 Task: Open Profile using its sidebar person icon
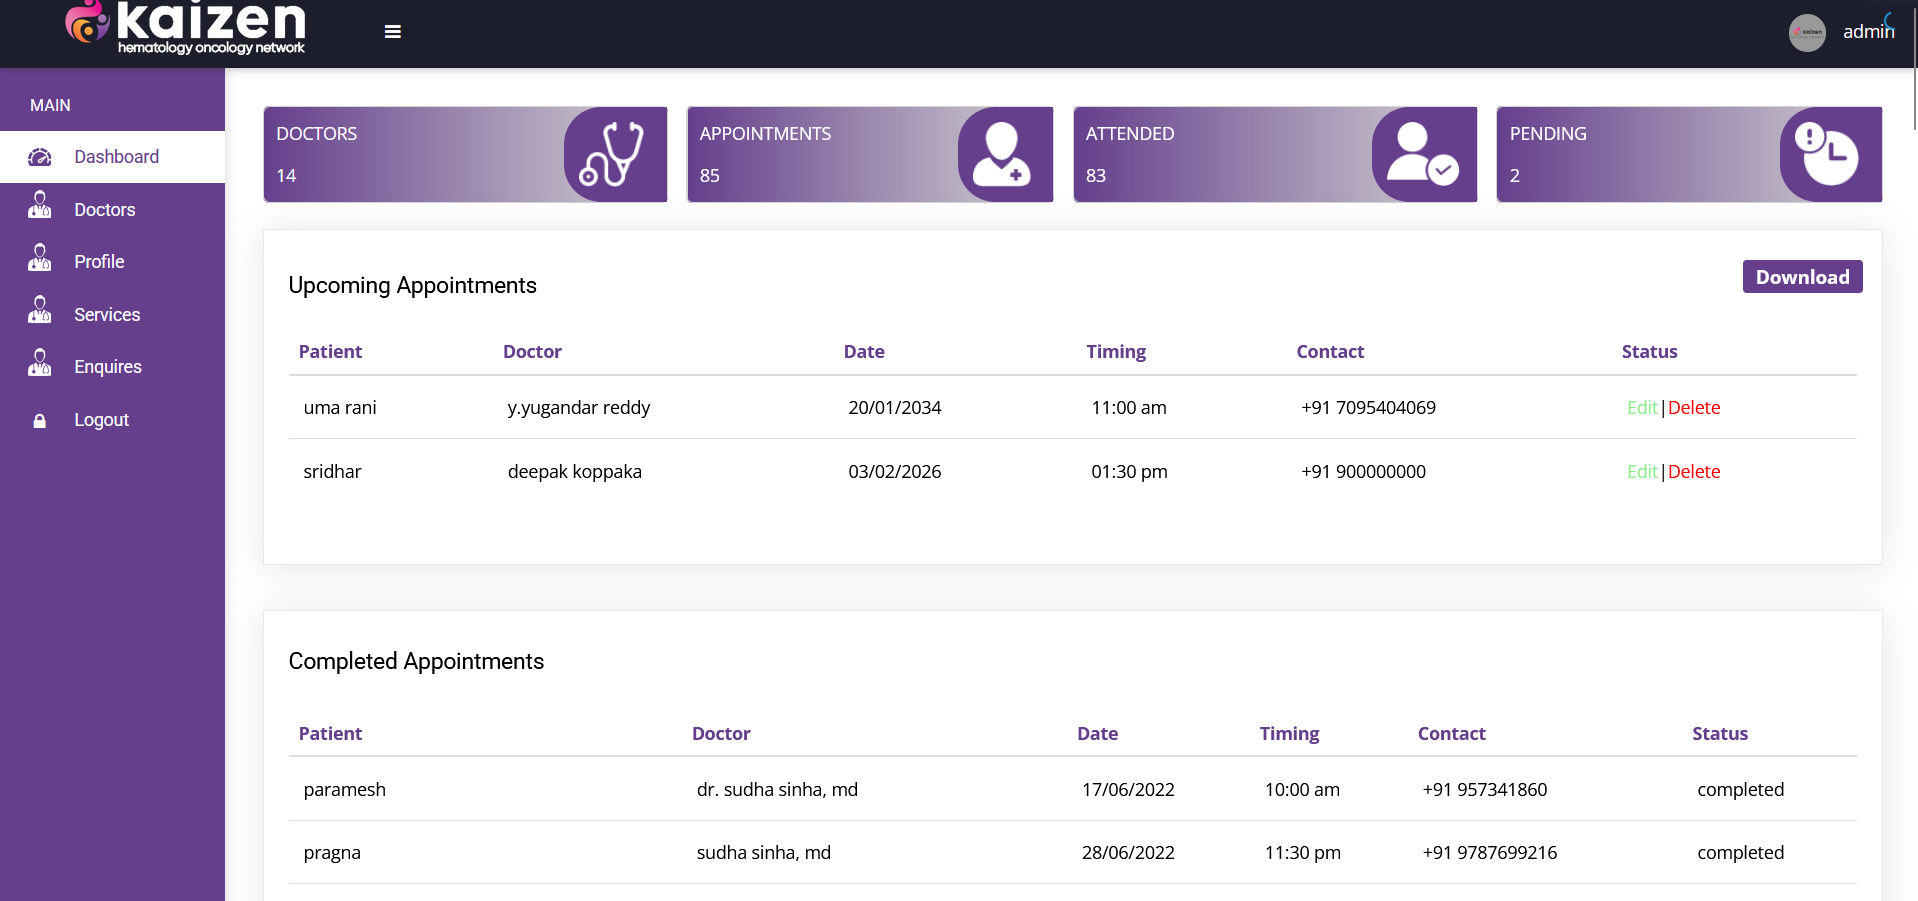(40, 261)
